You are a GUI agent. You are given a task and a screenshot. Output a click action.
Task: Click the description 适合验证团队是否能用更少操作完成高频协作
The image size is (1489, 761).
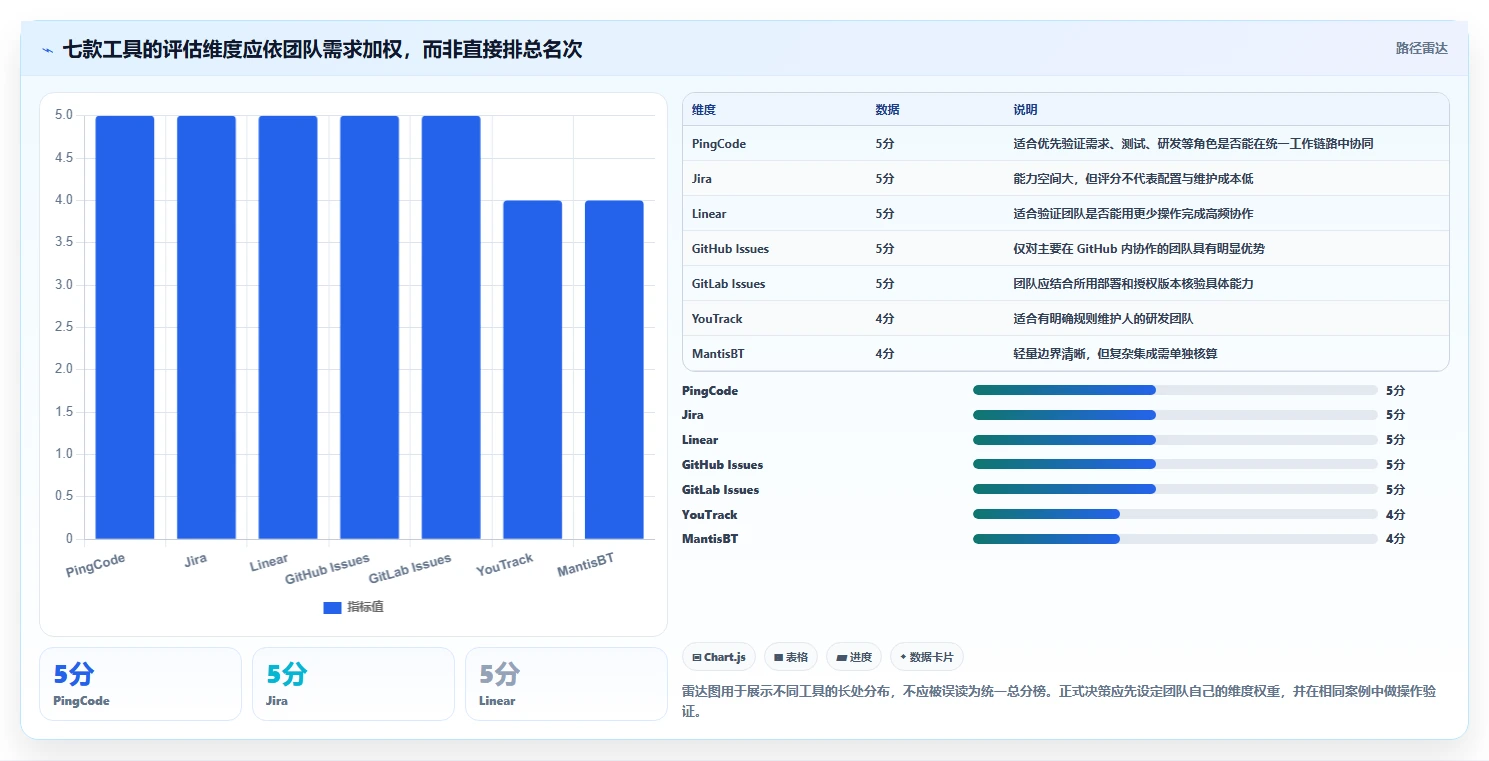(1133, 214)
